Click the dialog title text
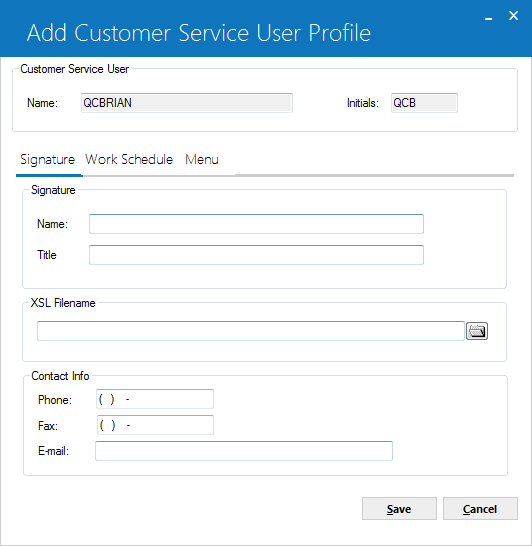The width and height of the screenshot is (532, 546). tap(199, 33)
